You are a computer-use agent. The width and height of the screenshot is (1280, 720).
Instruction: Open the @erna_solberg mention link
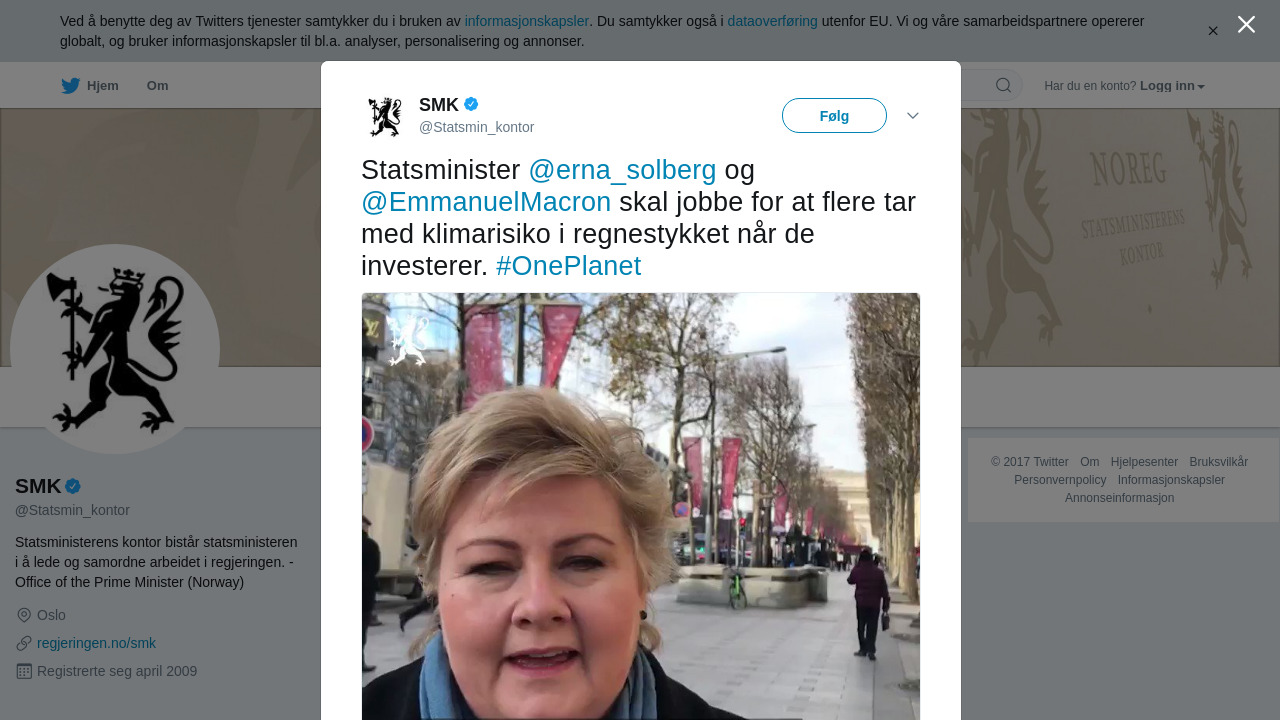pos(622,170)
